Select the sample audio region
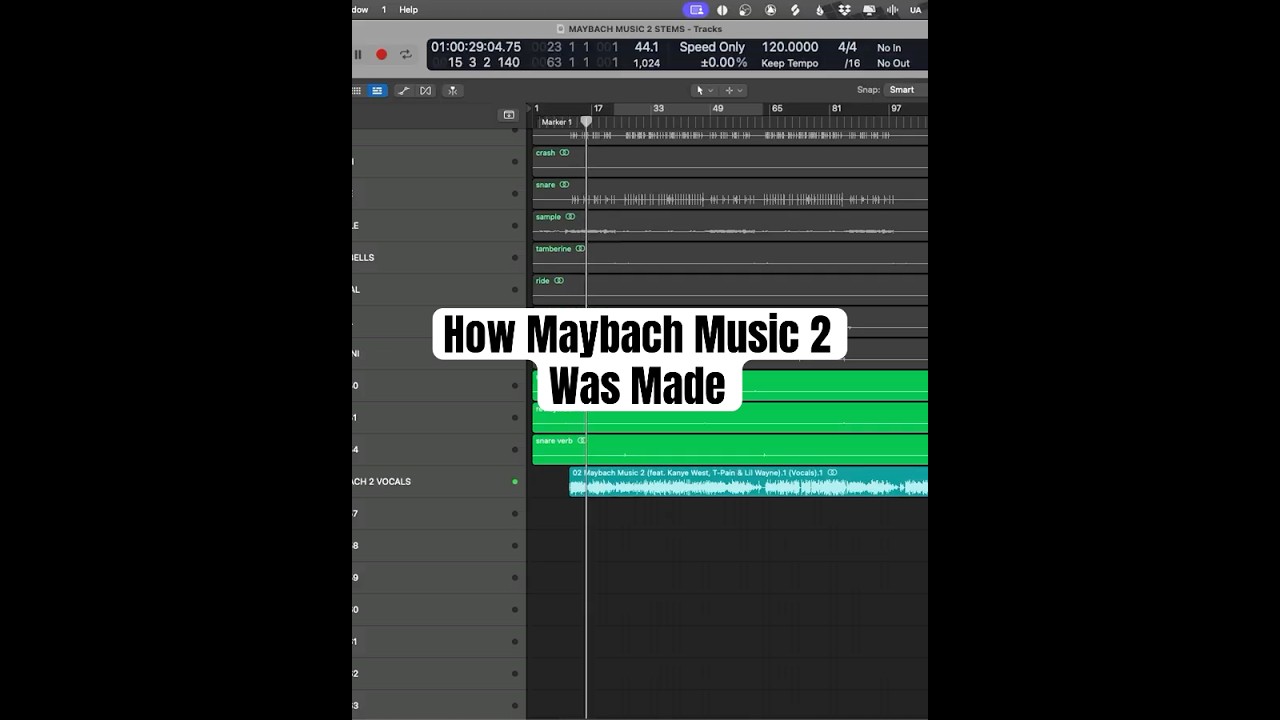 coord(730,225)
